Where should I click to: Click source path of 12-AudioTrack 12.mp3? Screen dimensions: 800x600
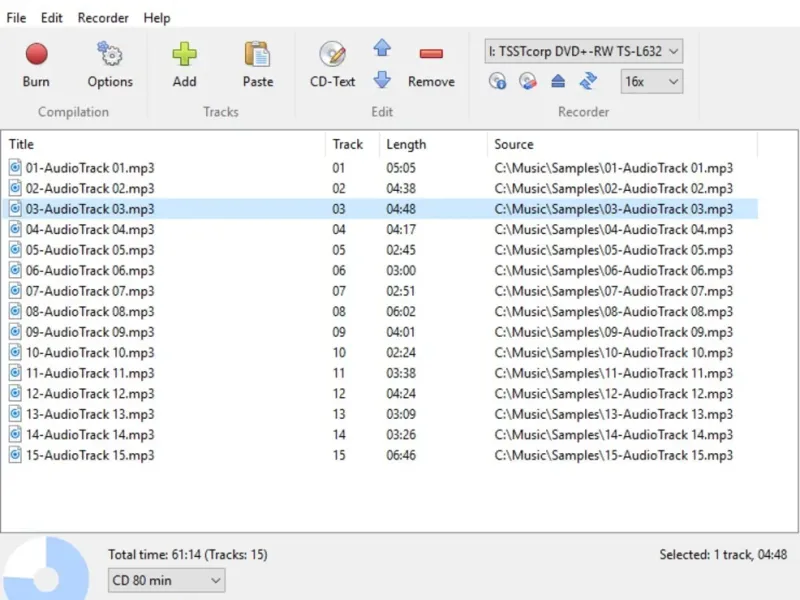[613, 393]
